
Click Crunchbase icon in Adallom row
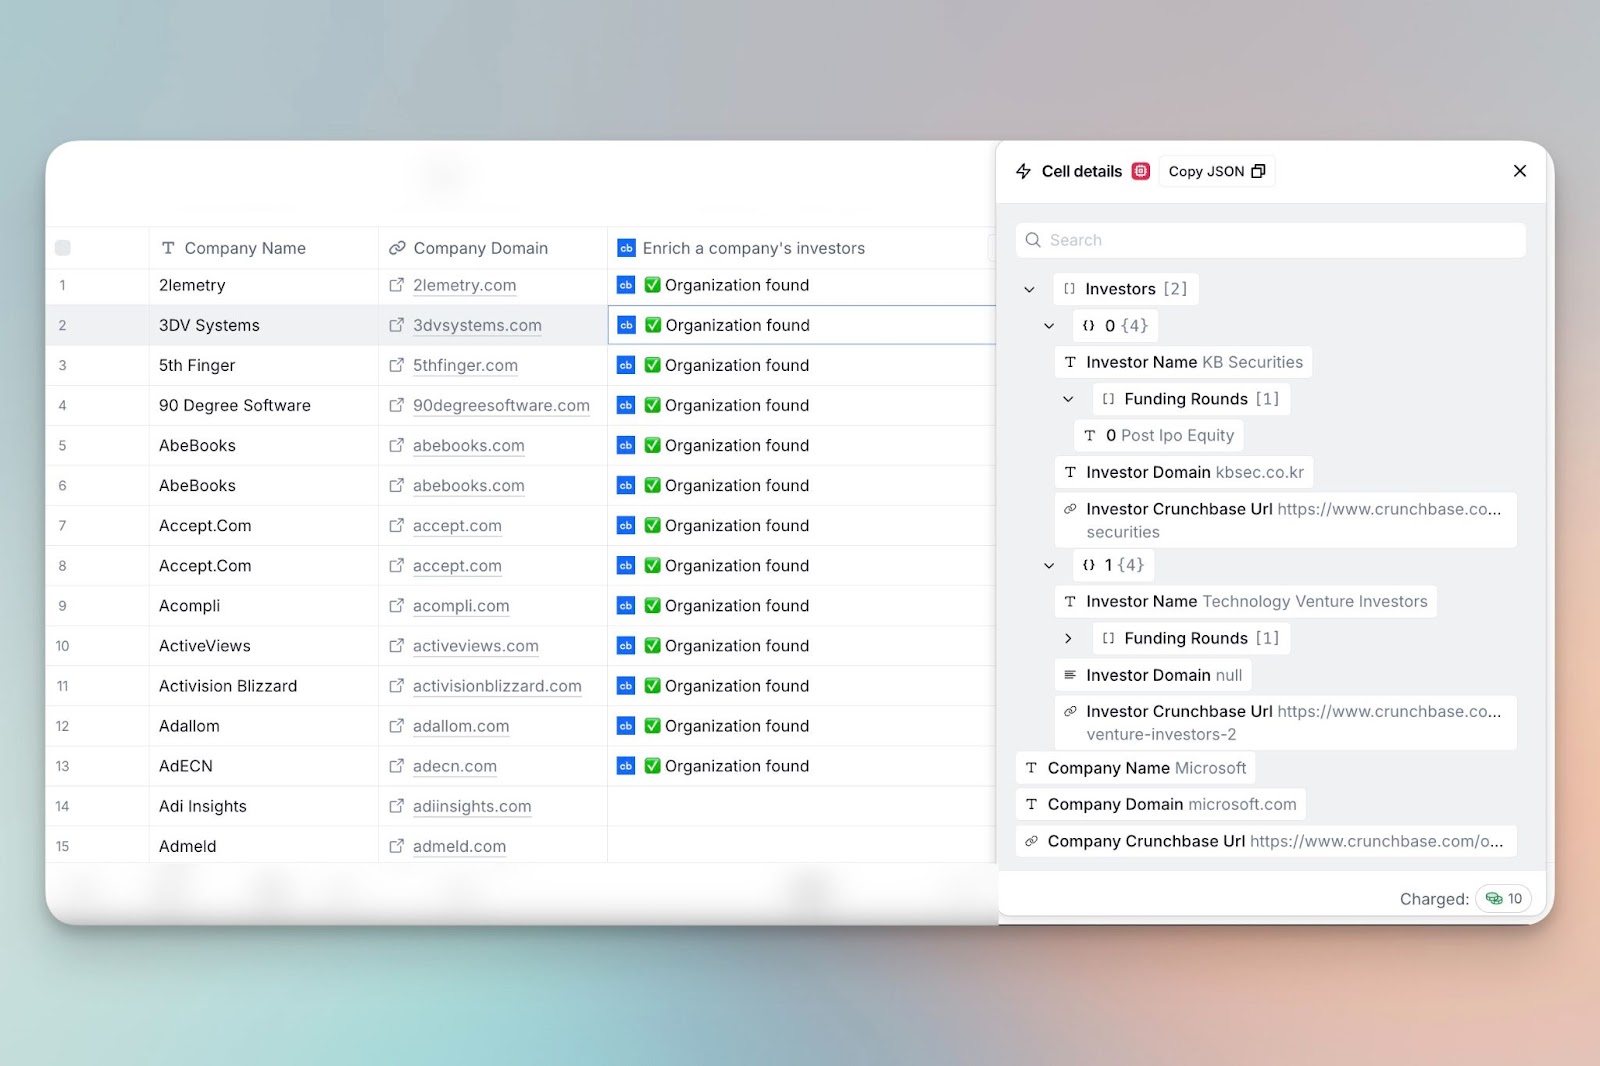pyautogui.click(x=626, y=725)
